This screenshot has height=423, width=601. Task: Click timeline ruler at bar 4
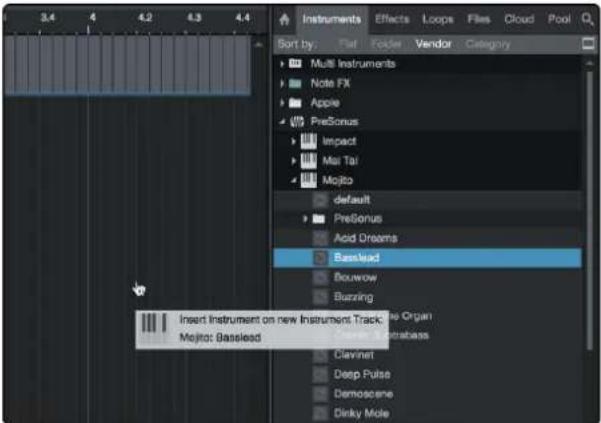click(x=92, y=18)
